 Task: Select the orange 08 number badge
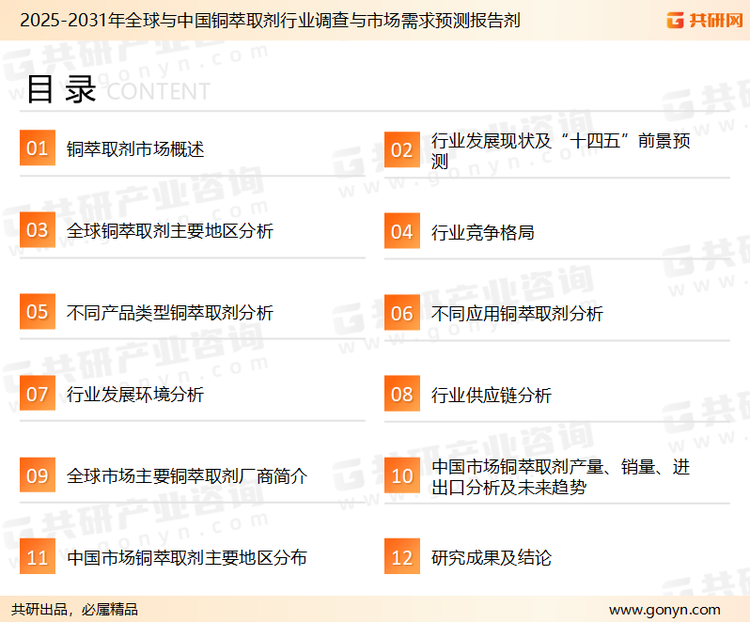[x=402, y=394]
